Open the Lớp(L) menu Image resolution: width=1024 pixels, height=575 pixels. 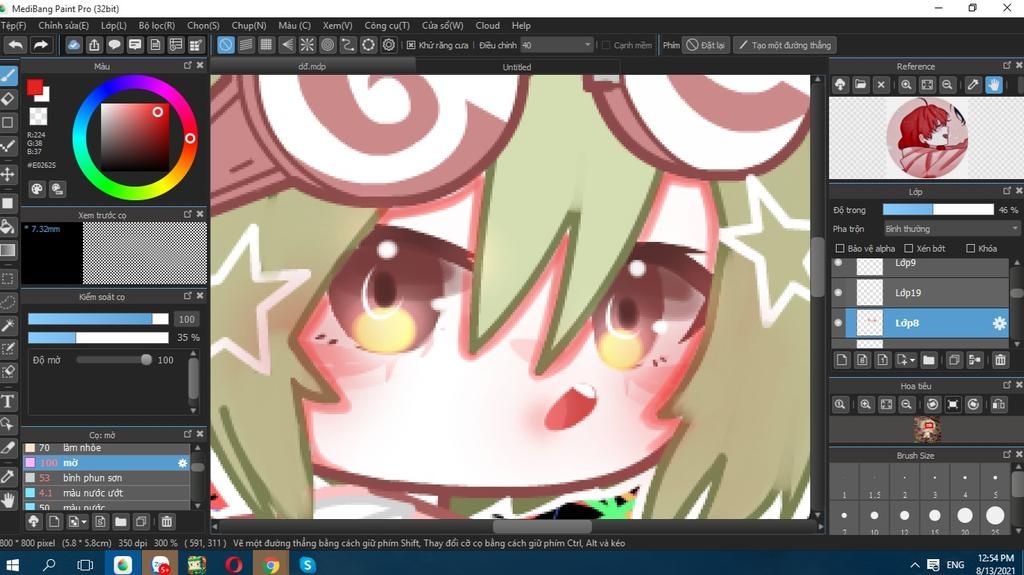click(114, 25)
